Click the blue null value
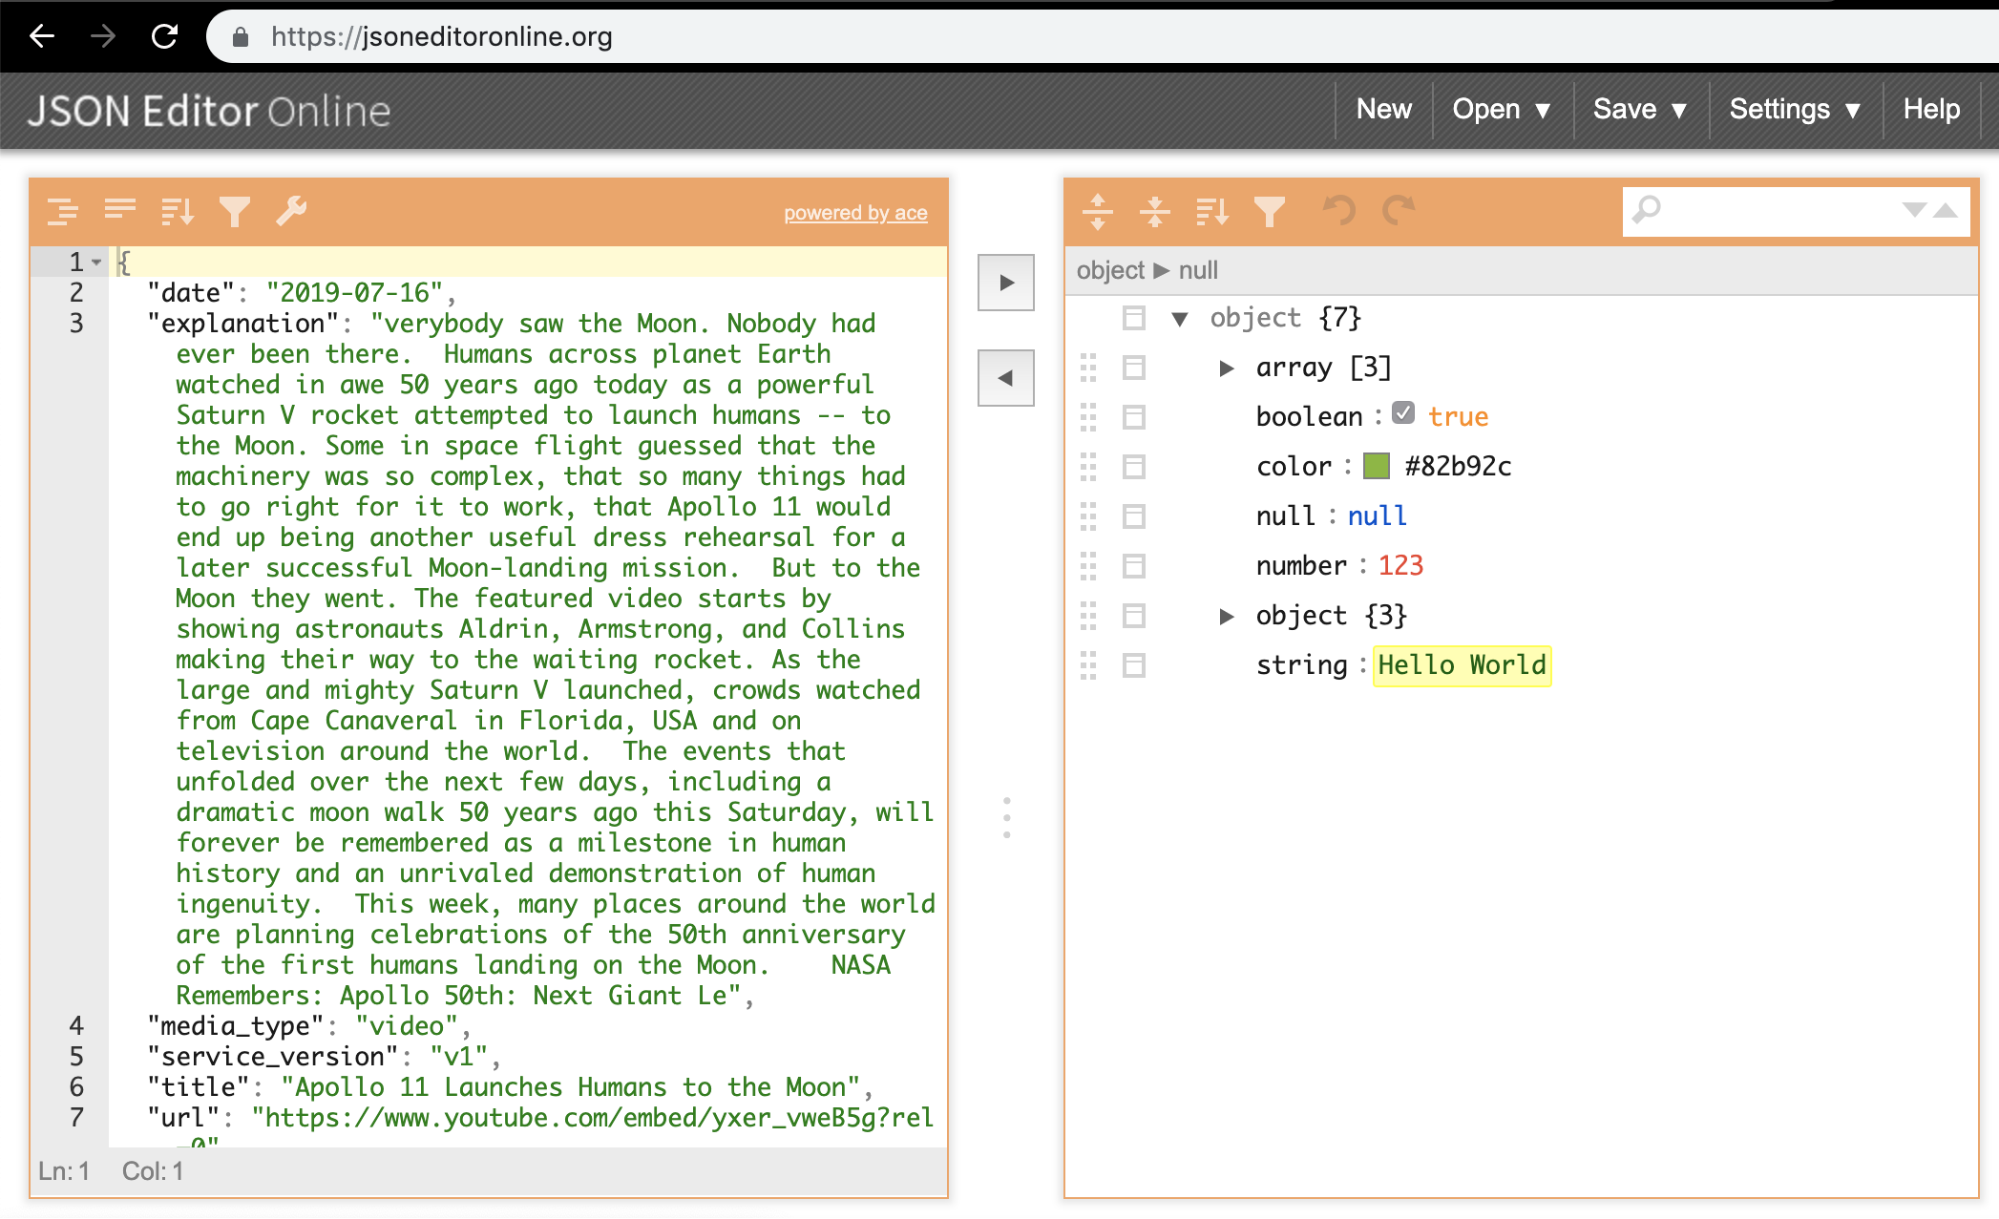 (1376, 516)
